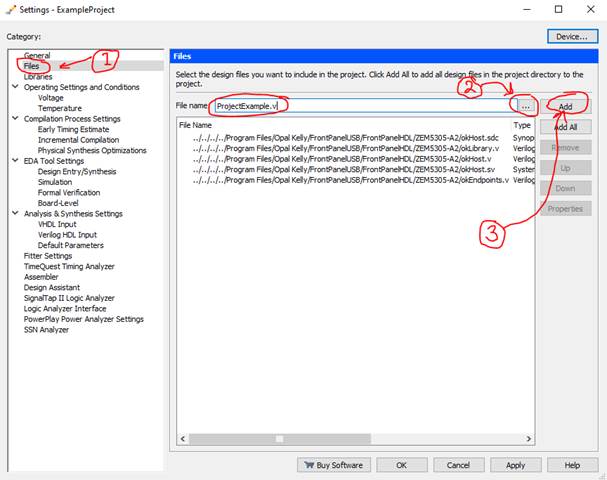Click the file list horizontal scrollbar thumb
Viewport: 607px width, 480px height.
(279, 439)
